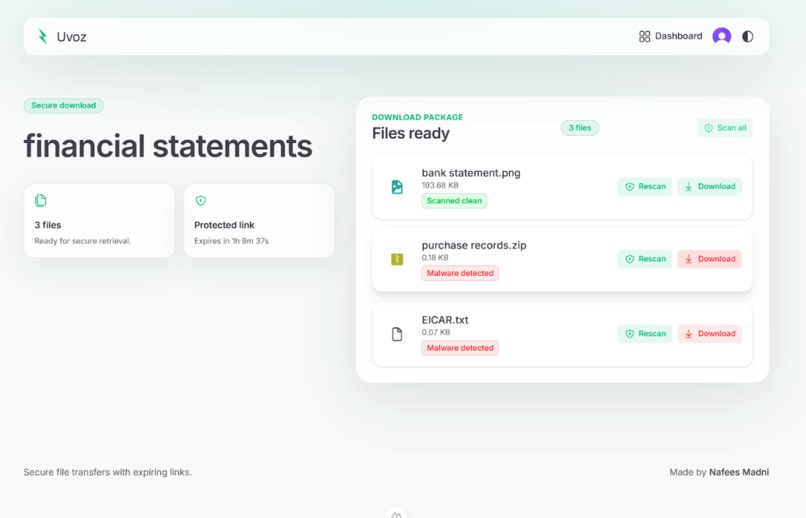Click the footer tagline about expiring links
The height and width of the screenshot is (518, 806).
pyautogui.click(x=107, y=472)
